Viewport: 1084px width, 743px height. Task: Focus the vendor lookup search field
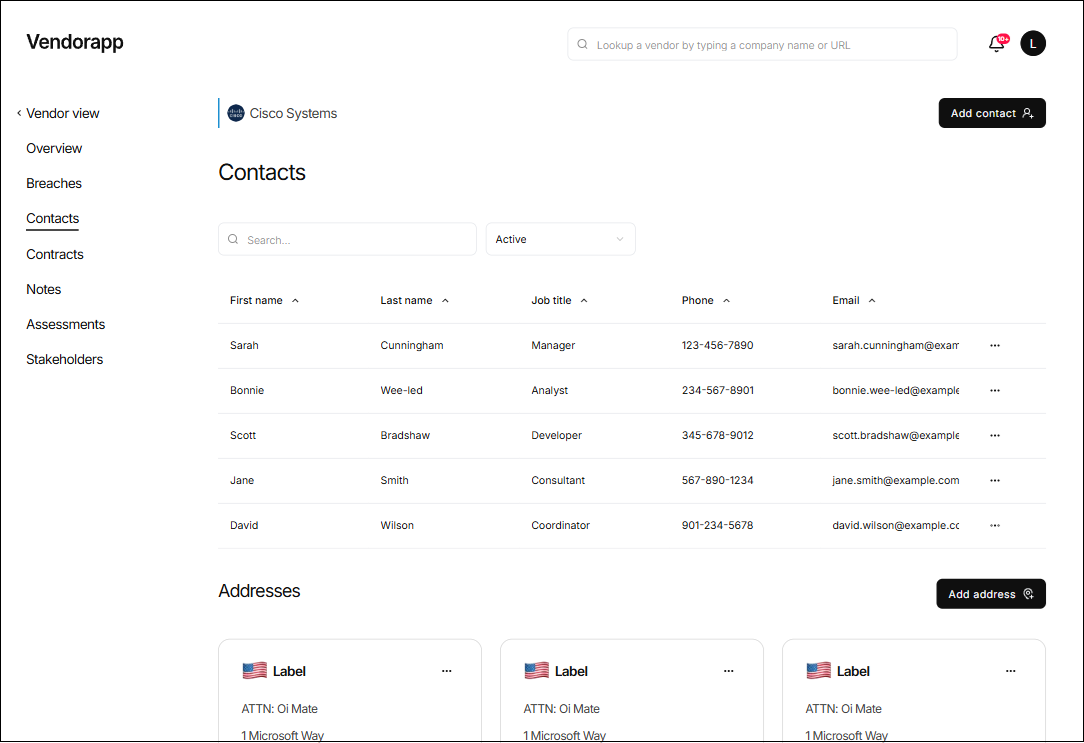pyautogui.click(x=763, y=44)
